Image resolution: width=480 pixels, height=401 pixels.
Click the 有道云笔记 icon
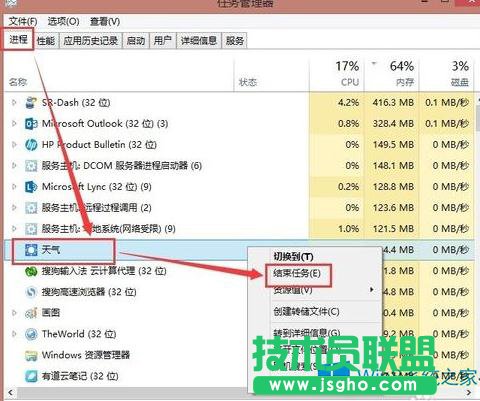31,376
